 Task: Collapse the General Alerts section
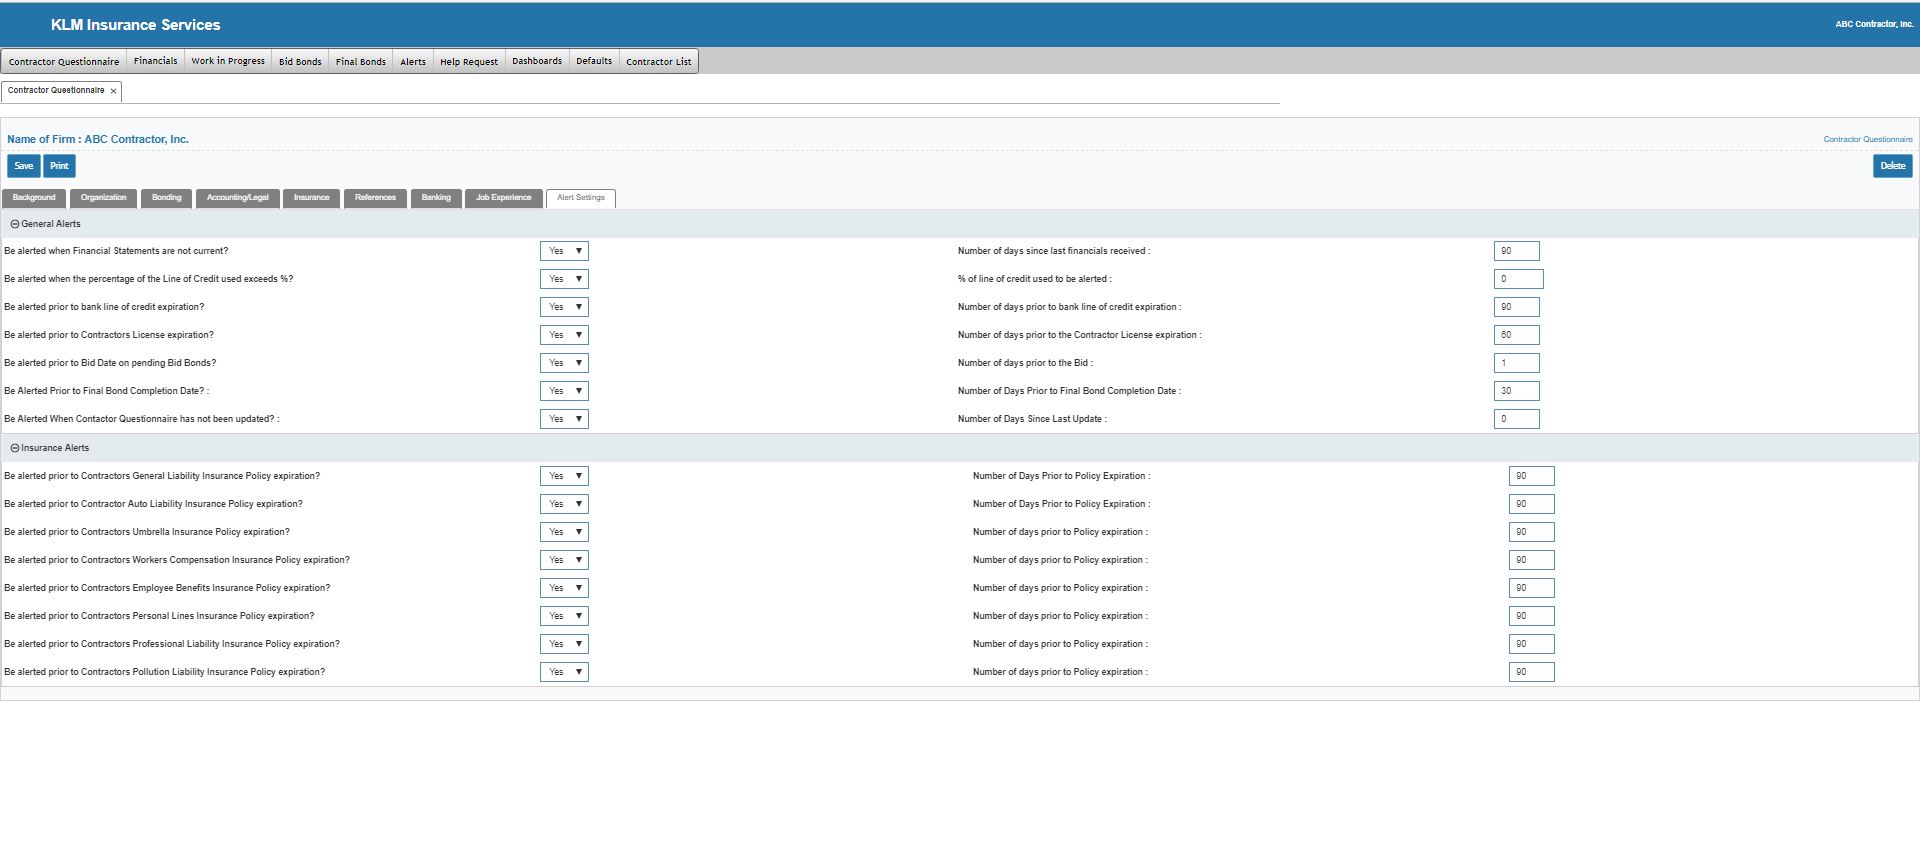[15, 224]
